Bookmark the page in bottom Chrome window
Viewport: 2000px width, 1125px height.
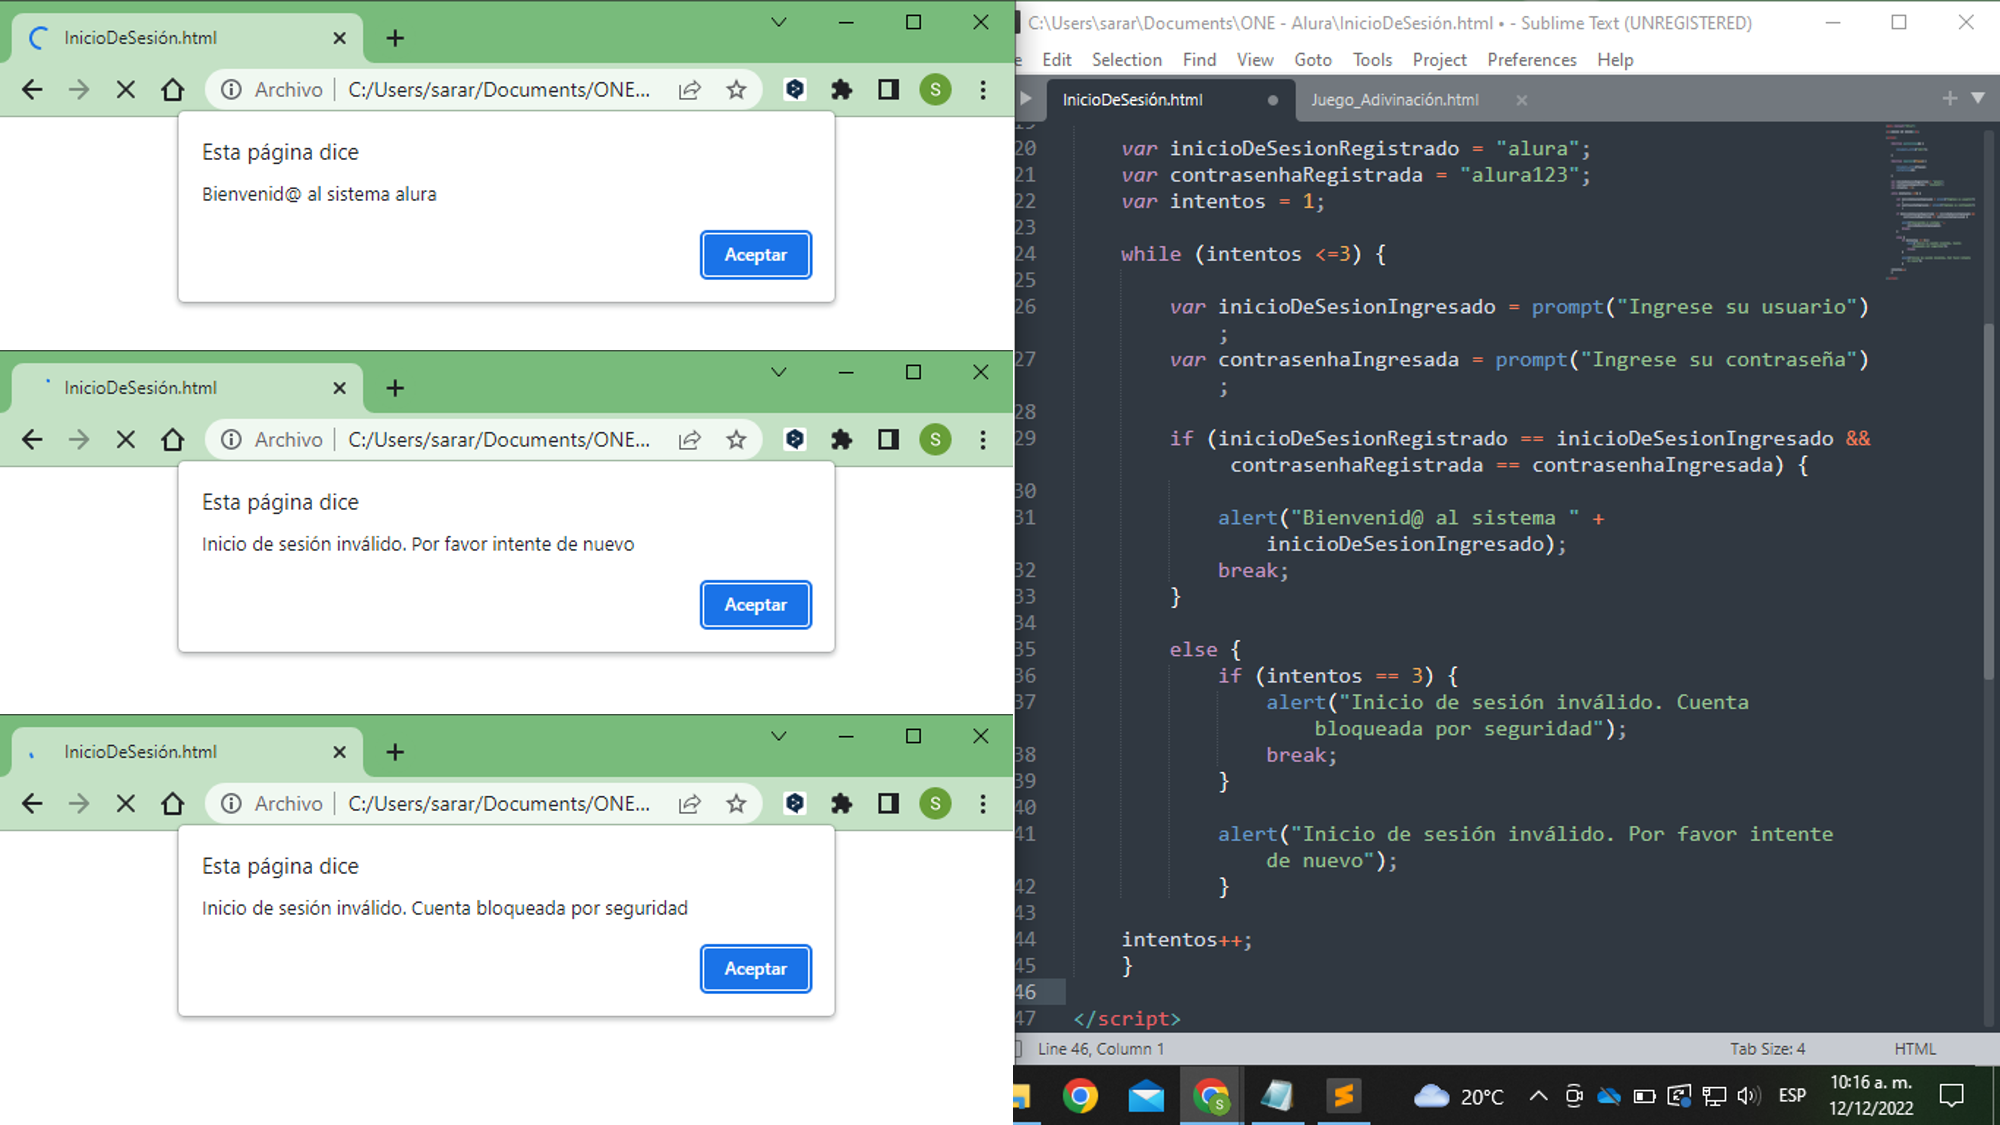pyautogui.click(x=737, y=804)
